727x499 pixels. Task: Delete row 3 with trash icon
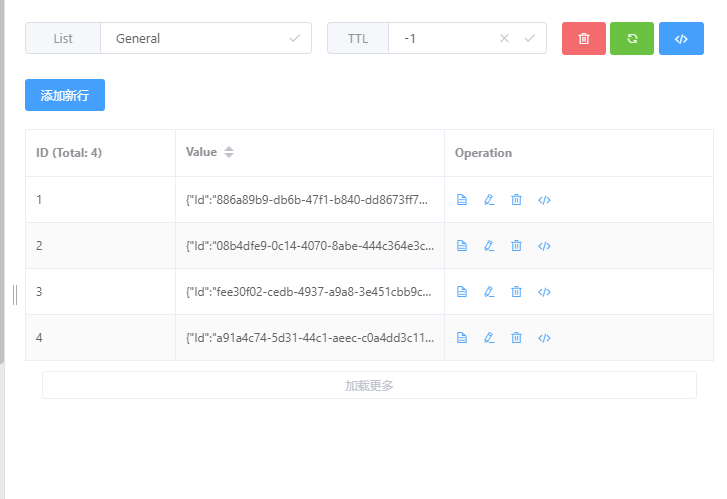(x=517, y=292)
